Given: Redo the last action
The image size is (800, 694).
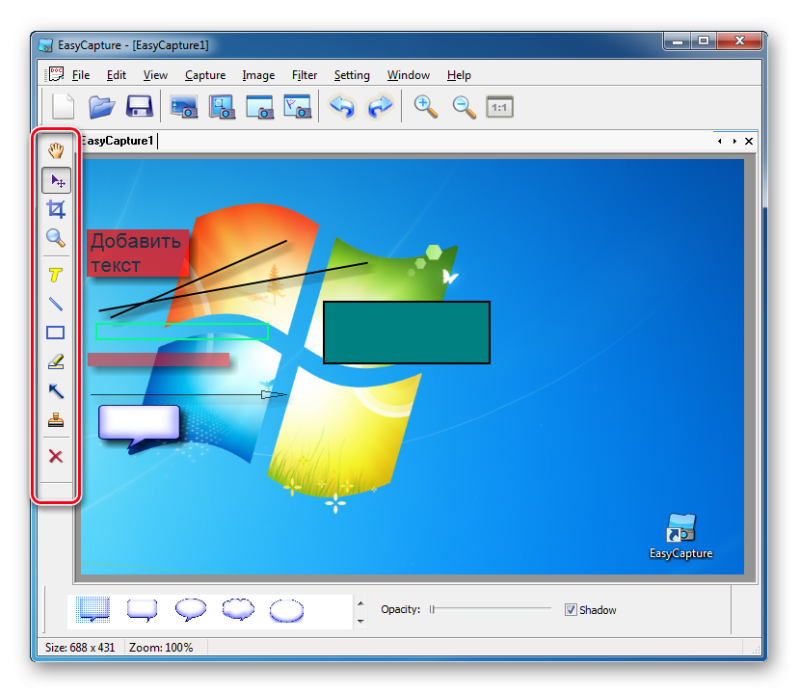Looking at the screenshot, I should pos(380,107).
